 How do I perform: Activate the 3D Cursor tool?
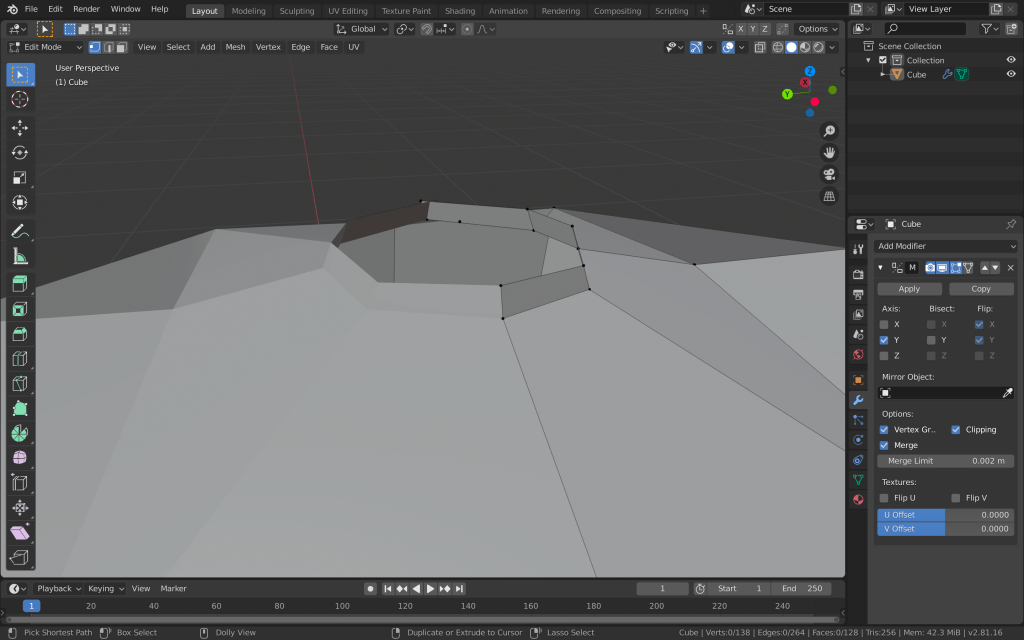tap(20, 99)
